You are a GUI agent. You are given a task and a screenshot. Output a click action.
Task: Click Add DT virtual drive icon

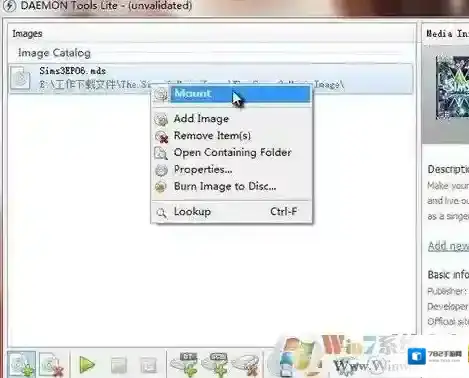tap(184, 364)
